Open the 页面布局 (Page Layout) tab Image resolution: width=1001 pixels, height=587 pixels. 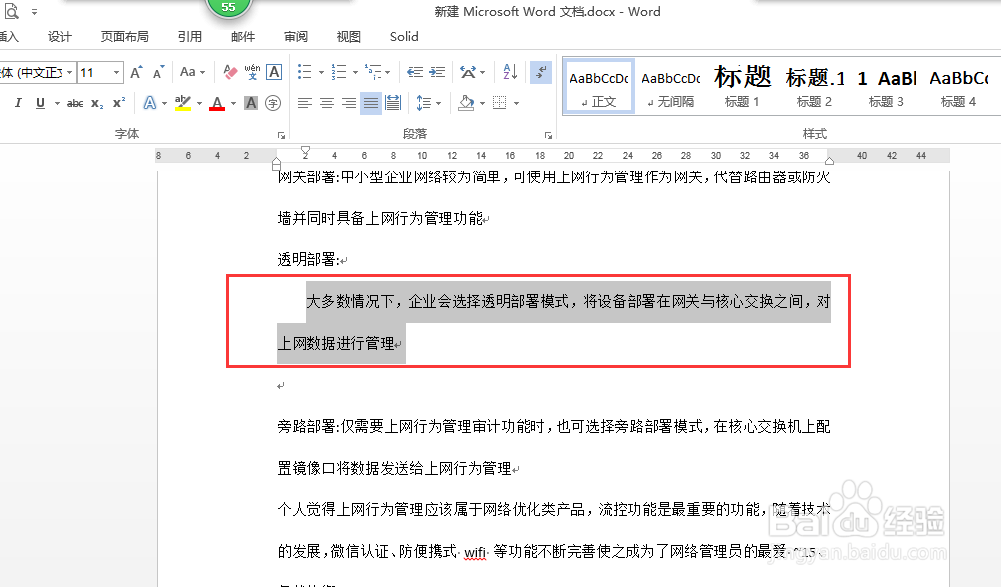click(x=124, y=37)
